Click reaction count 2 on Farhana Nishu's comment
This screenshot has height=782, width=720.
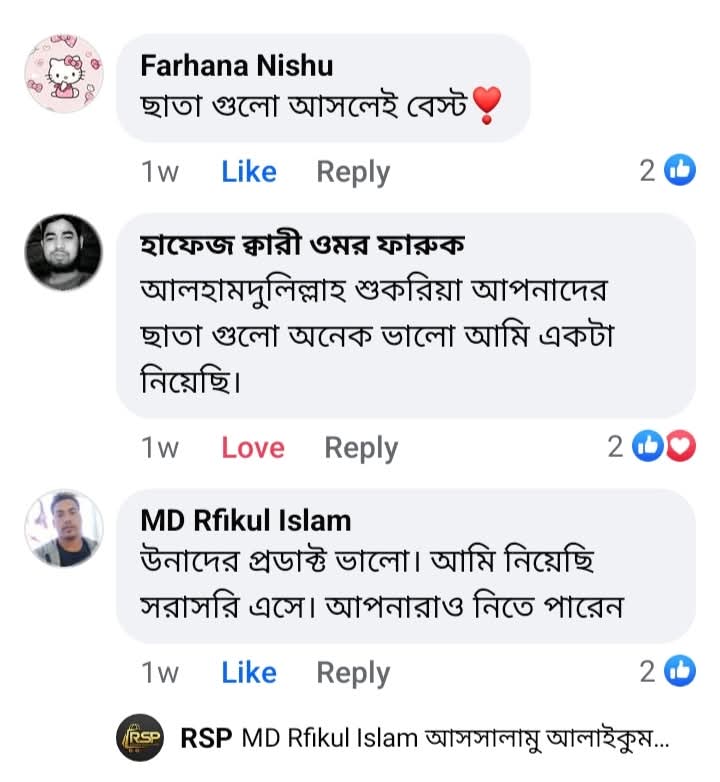click(x=648, y=171)
